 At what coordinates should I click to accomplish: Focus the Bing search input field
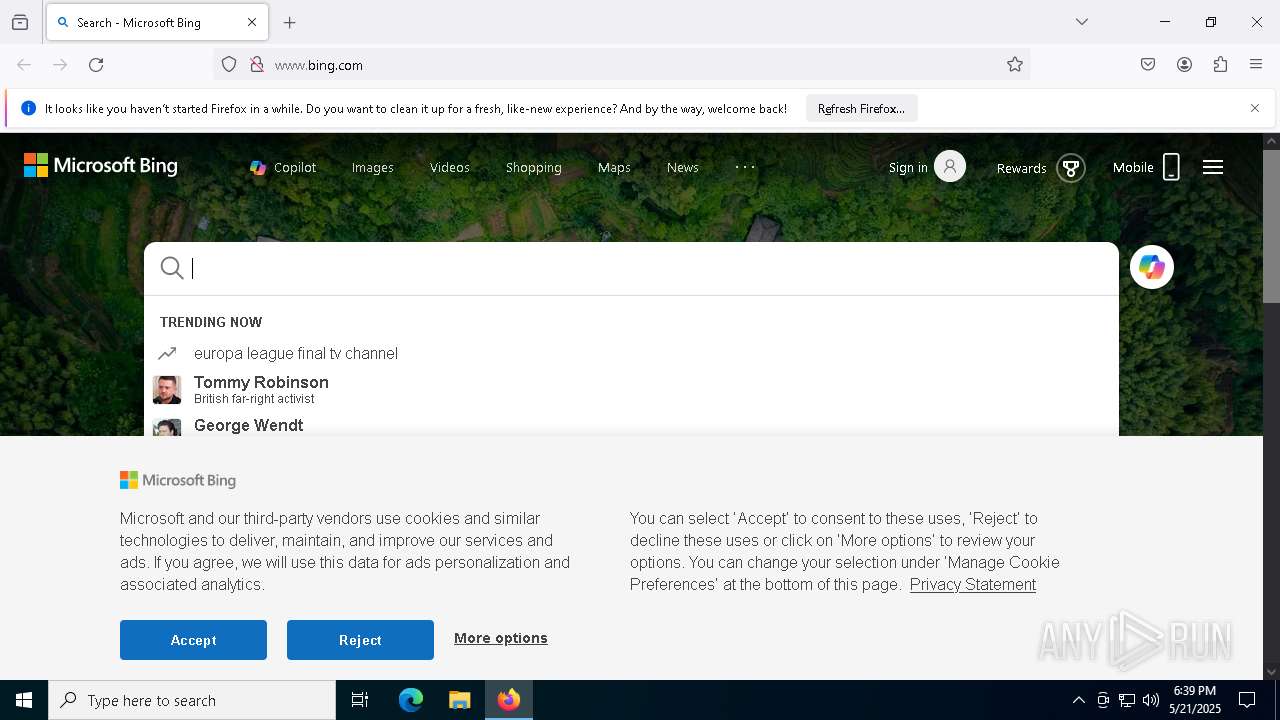pyautogui.click(x=650, y=268)
